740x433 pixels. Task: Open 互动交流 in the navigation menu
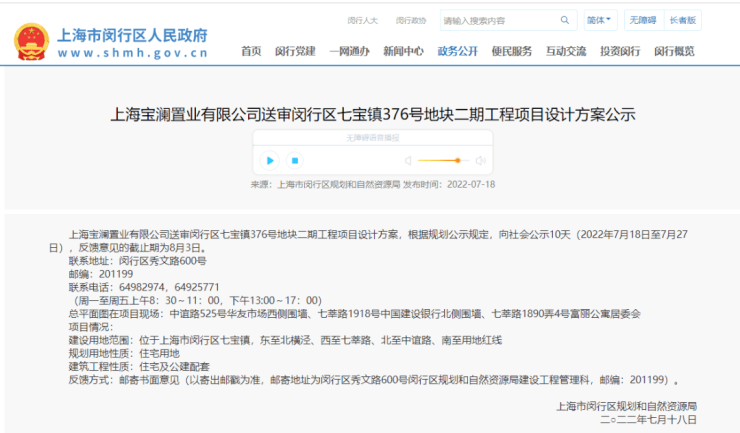[566, 51]
